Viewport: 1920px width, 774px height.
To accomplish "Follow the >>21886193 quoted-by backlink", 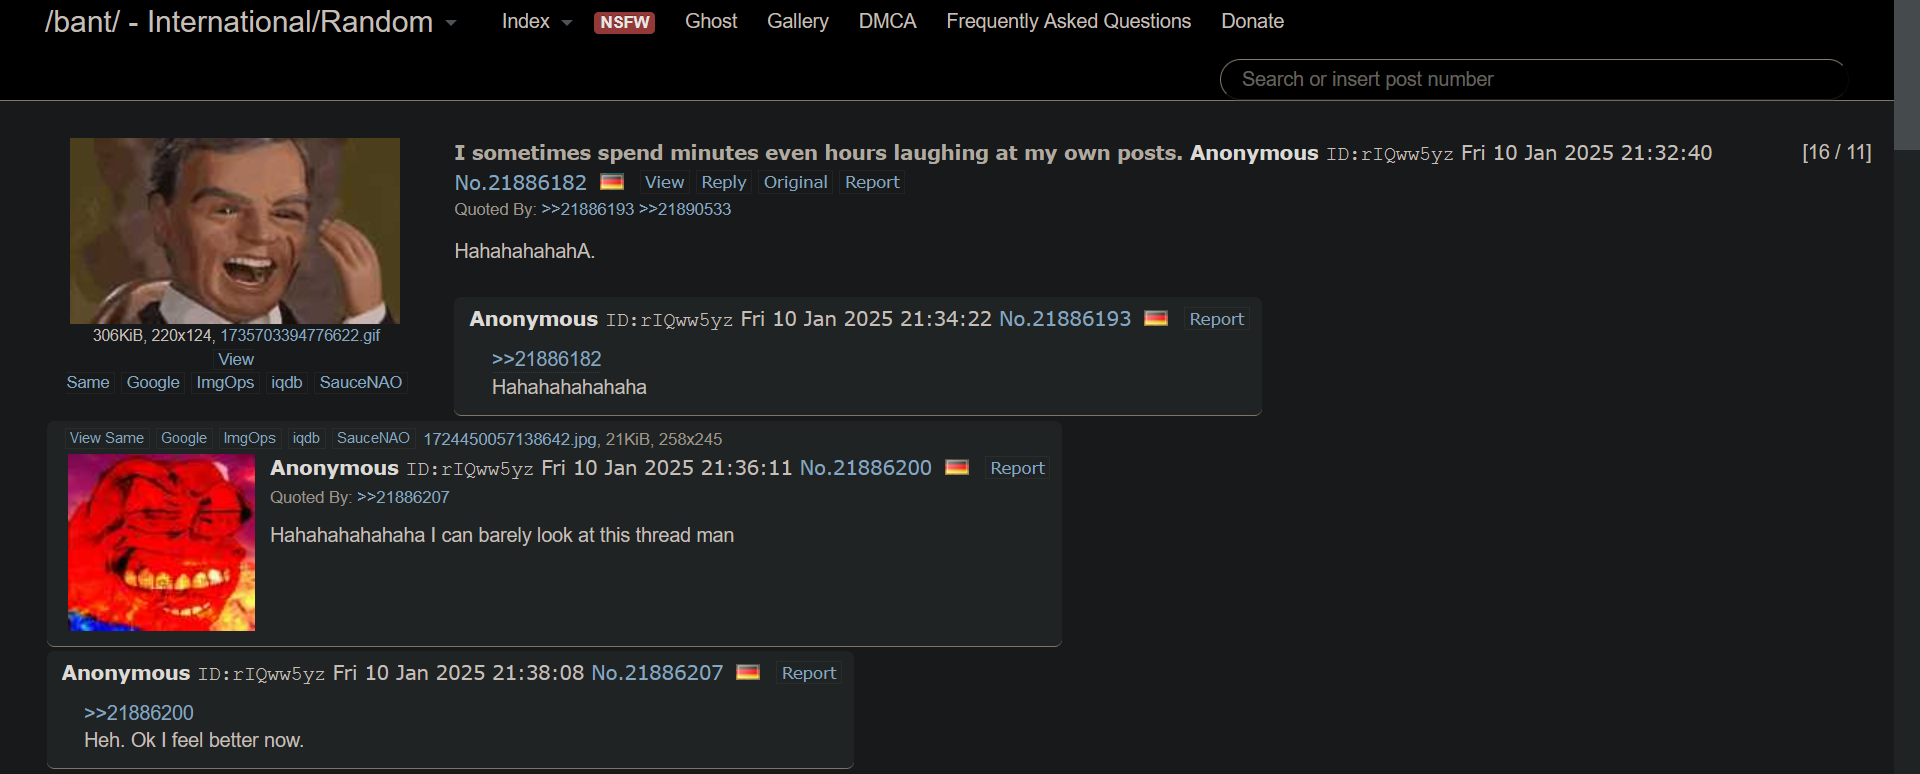I will point(587,209).
